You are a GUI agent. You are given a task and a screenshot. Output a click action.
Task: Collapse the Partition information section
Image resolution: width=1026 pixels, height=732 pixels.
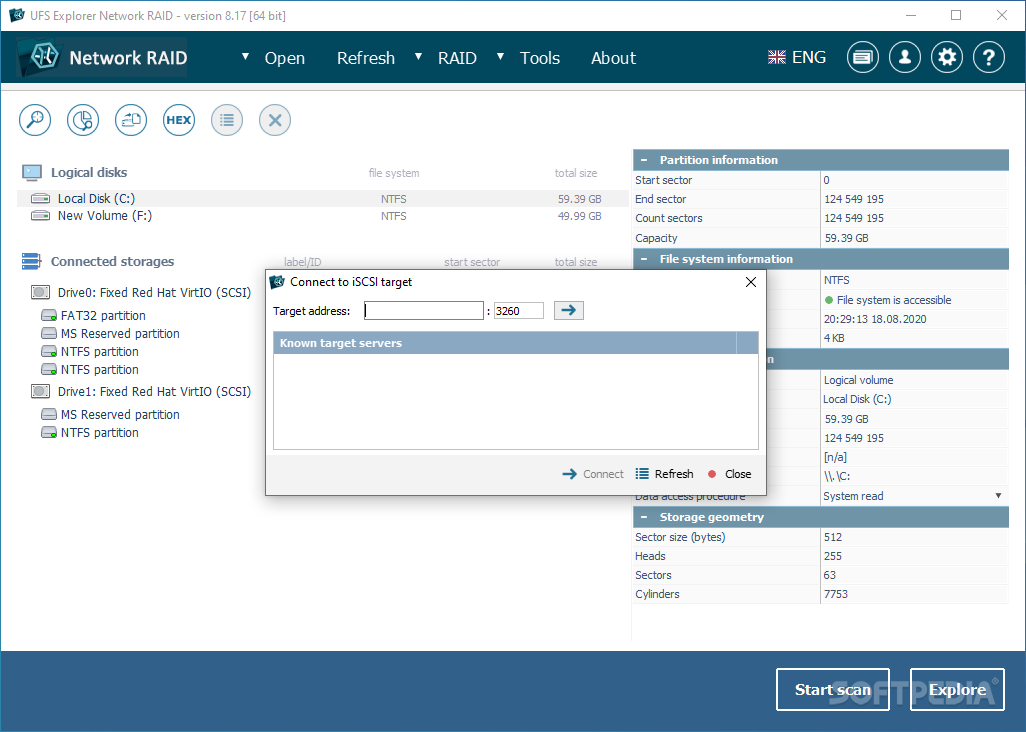(x=644, y=160)
